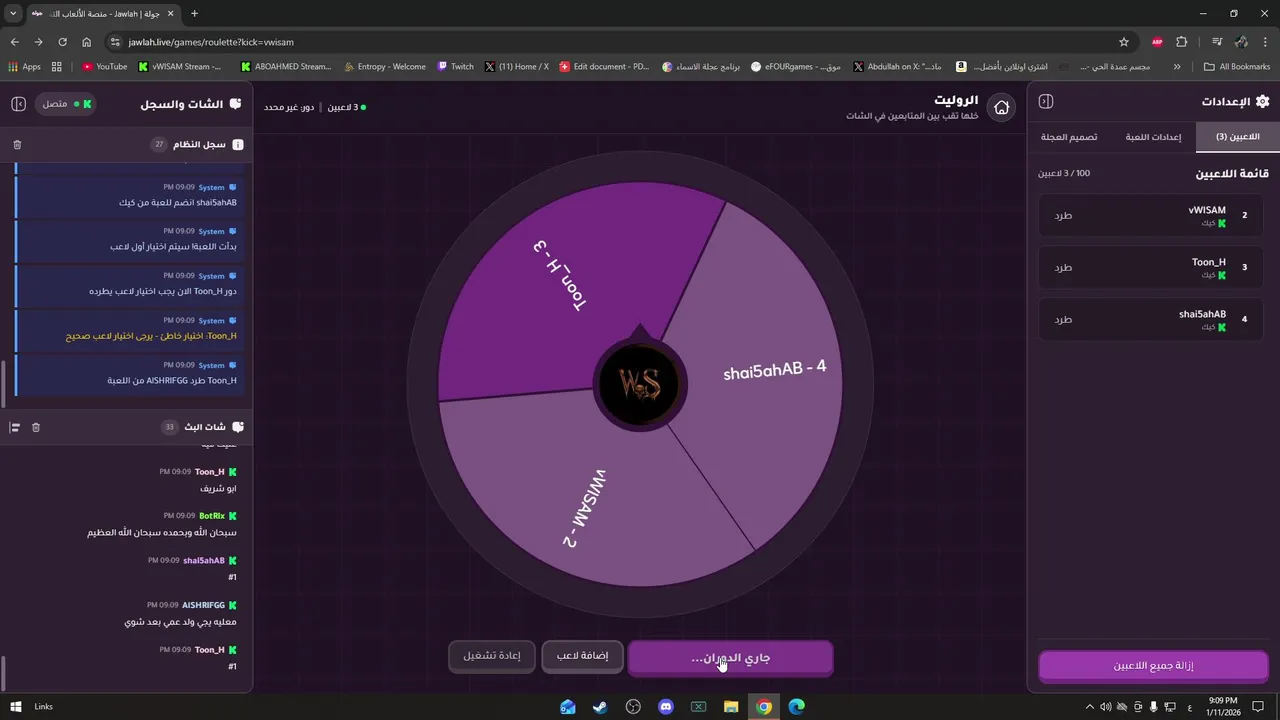Screen dimensions: 1280x720
Task: Open Discord from the taskbar
Action: pyautogui.click(x=666, y=707)
